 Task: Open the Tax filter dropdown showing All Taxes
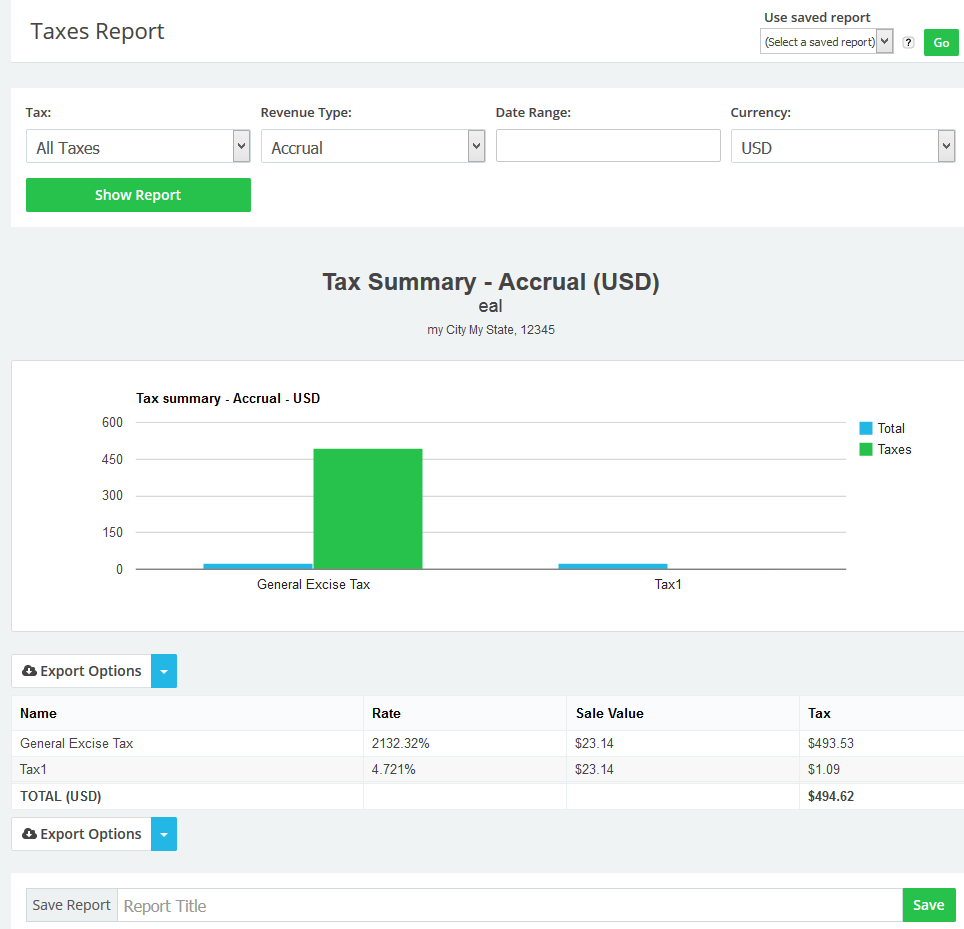[x=138, y=147]
